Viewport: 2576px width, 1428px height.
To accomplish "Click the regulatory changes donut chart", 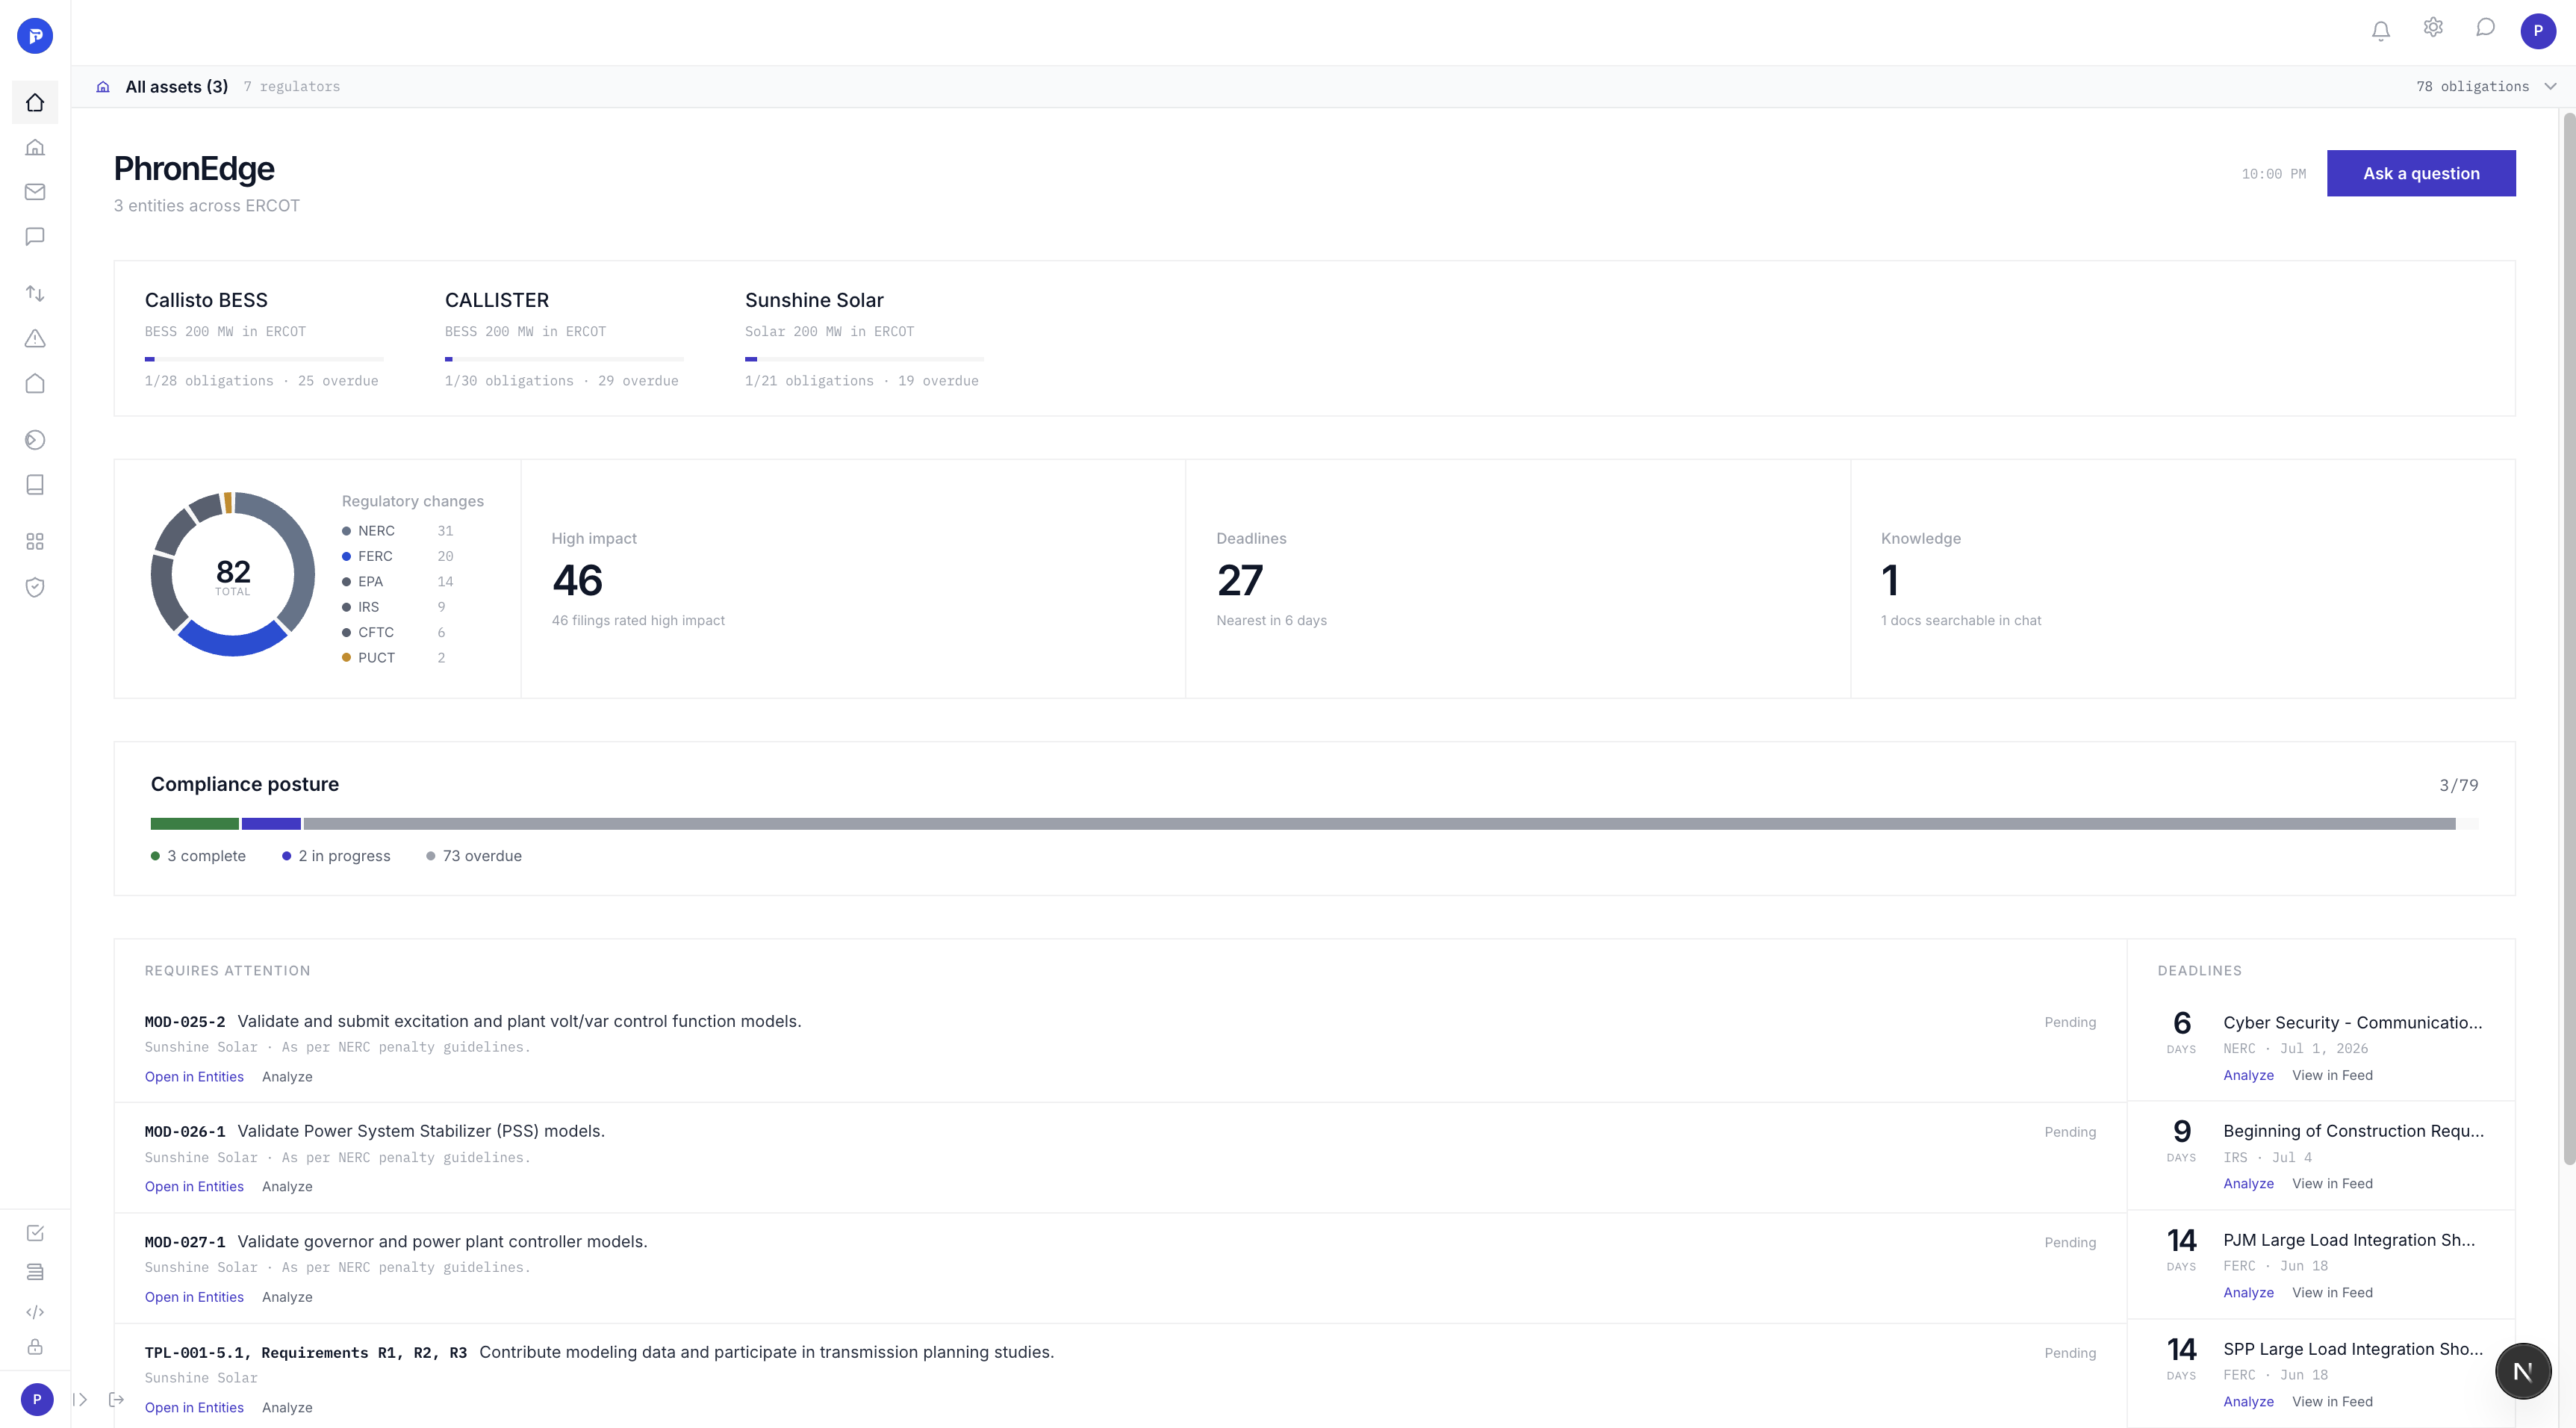I will (233, 574).
